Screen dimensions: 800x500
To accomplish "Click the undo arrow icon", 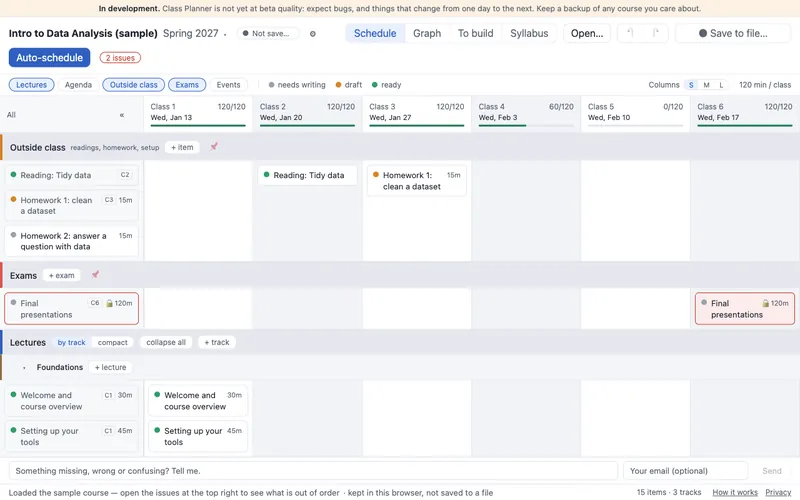I will coord(630,33).
